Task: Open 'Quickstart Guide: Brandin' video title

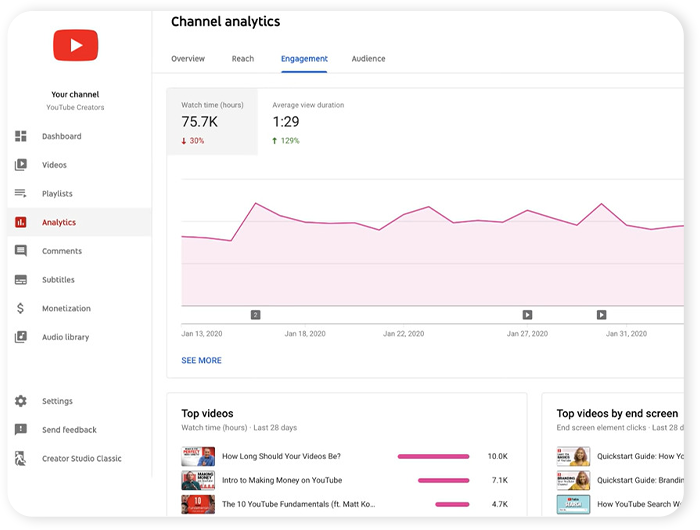Action: (640, 480)
